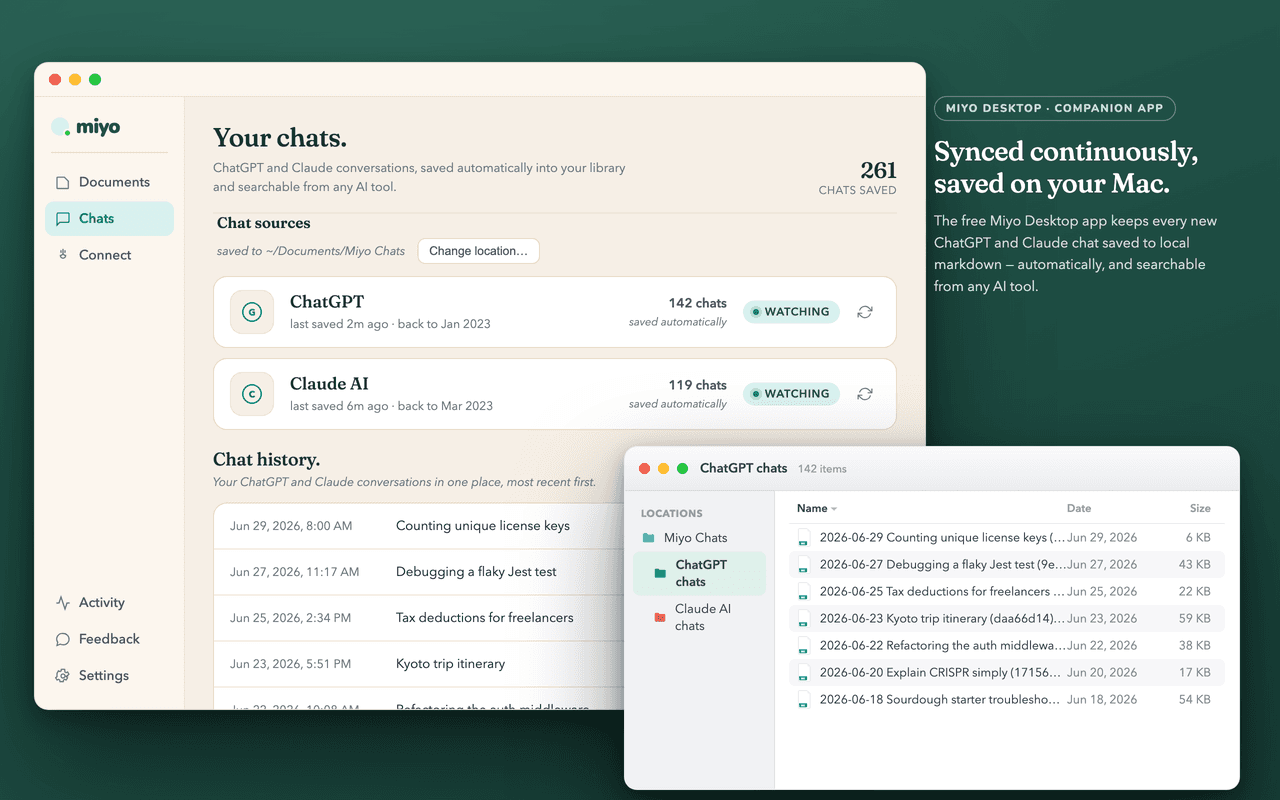This screenshot has height=800, width=1280.
Task: Click file icon of Explain CRISPR simply
Action: pyautogui.click(x=803, y=673)
